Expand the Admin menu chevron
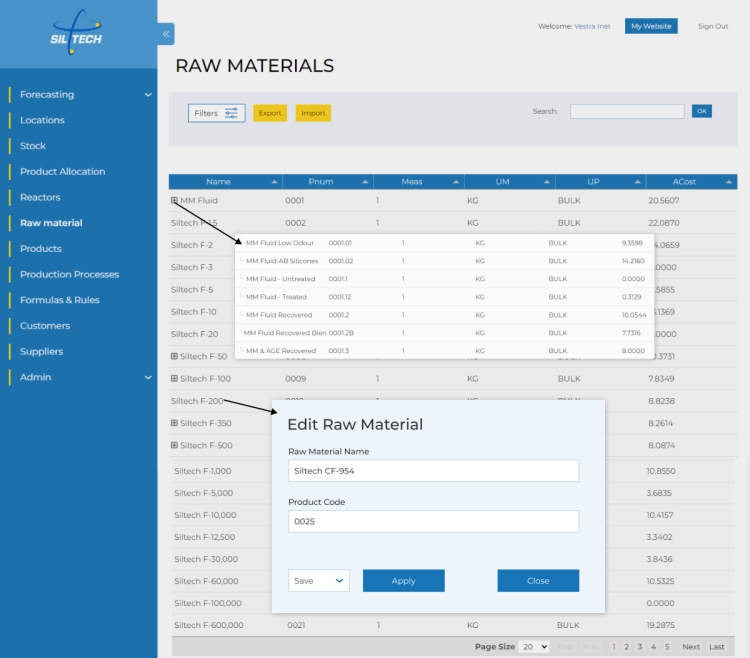This screenshot has height=658, width=750. point(148,377)
